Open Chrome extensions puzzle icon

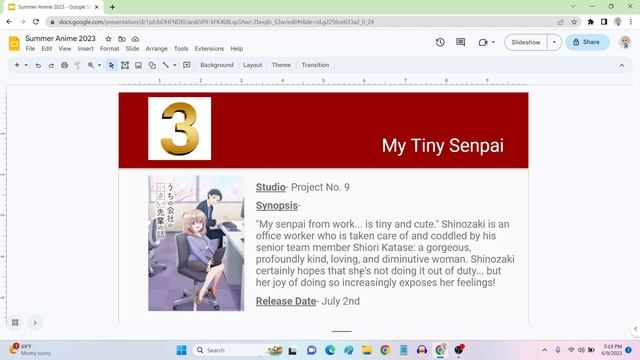pyautogui.click(x=590, y=22)
